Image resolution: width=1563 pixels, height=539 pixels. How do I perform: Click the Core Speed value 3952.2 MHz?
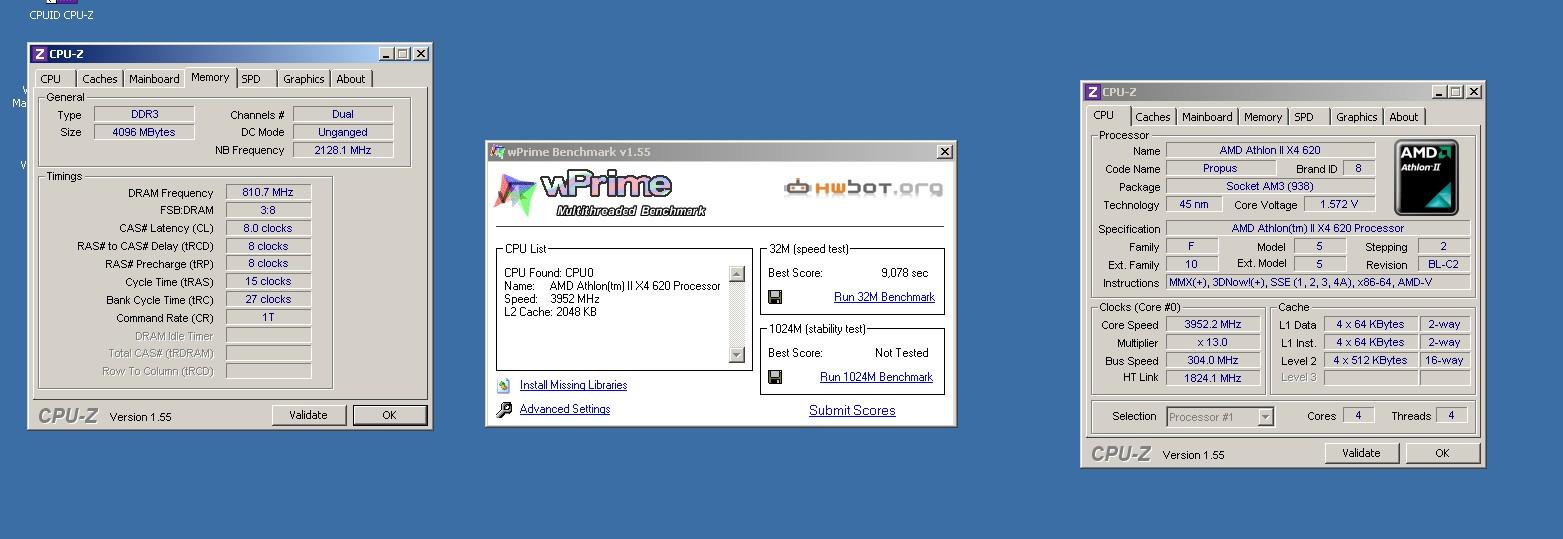click(1213, 324)
